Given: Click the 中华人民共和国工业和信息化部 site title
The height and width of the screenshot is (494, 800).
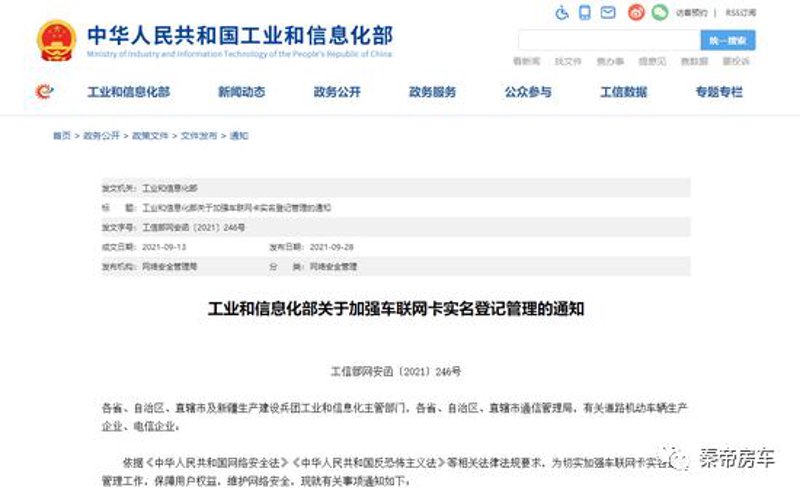Looking at the screenshot, I should click(240, 35).
